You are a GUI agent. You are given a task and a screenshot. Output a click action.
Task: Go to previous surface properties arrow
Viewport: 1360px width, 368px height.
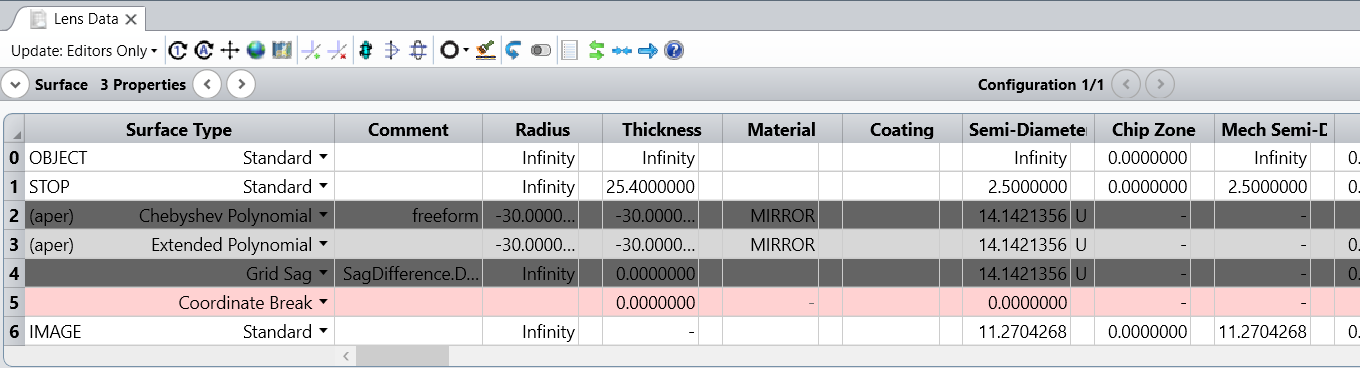pos(207,85)
